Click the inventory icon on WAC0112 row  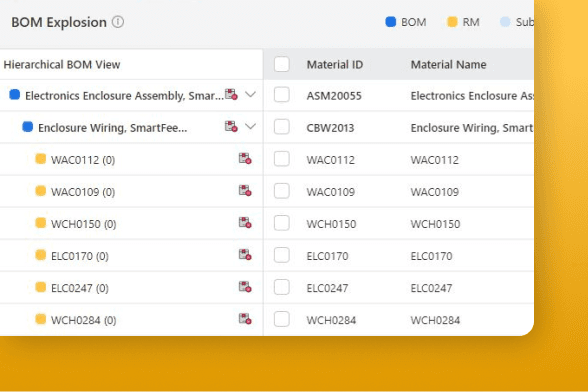point(245,159)
